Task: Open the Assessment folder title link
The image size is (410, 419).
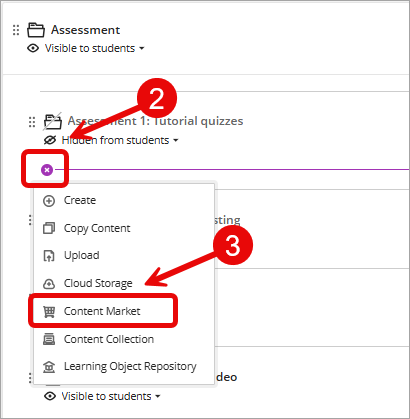Action: tap(85, 30)
